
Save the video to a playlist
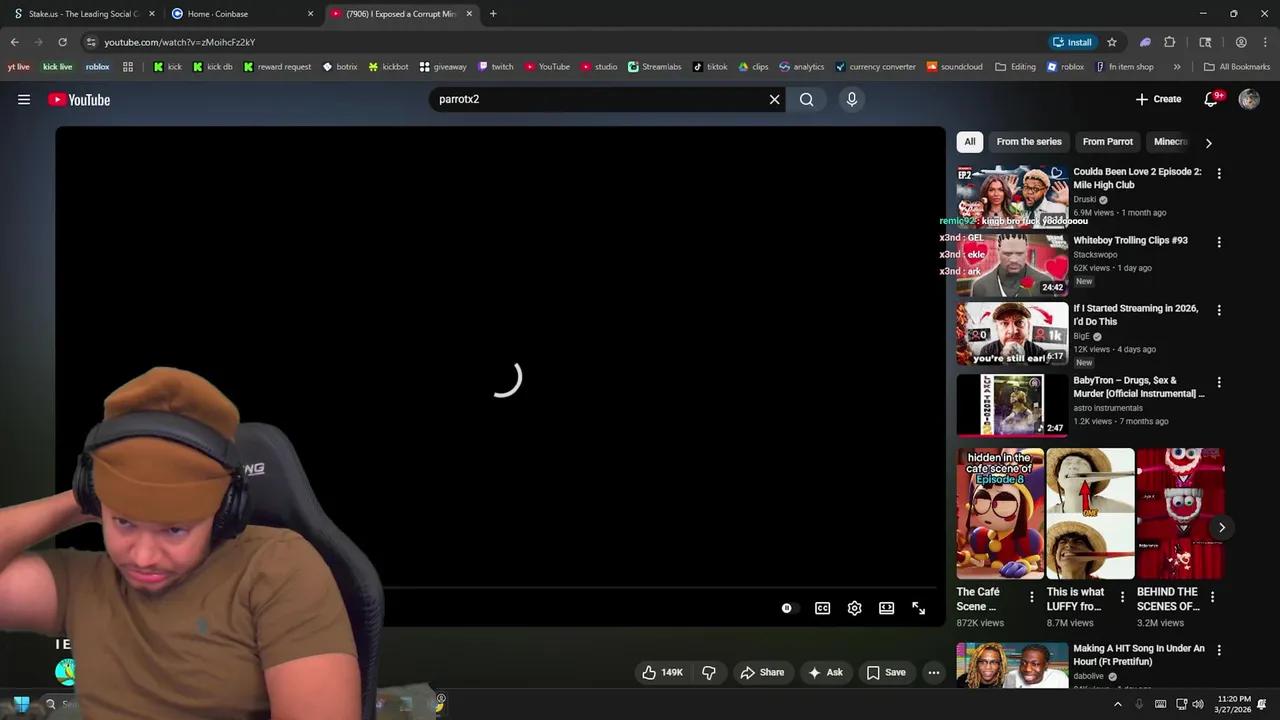pyautogui.click(x=887, y=672)
